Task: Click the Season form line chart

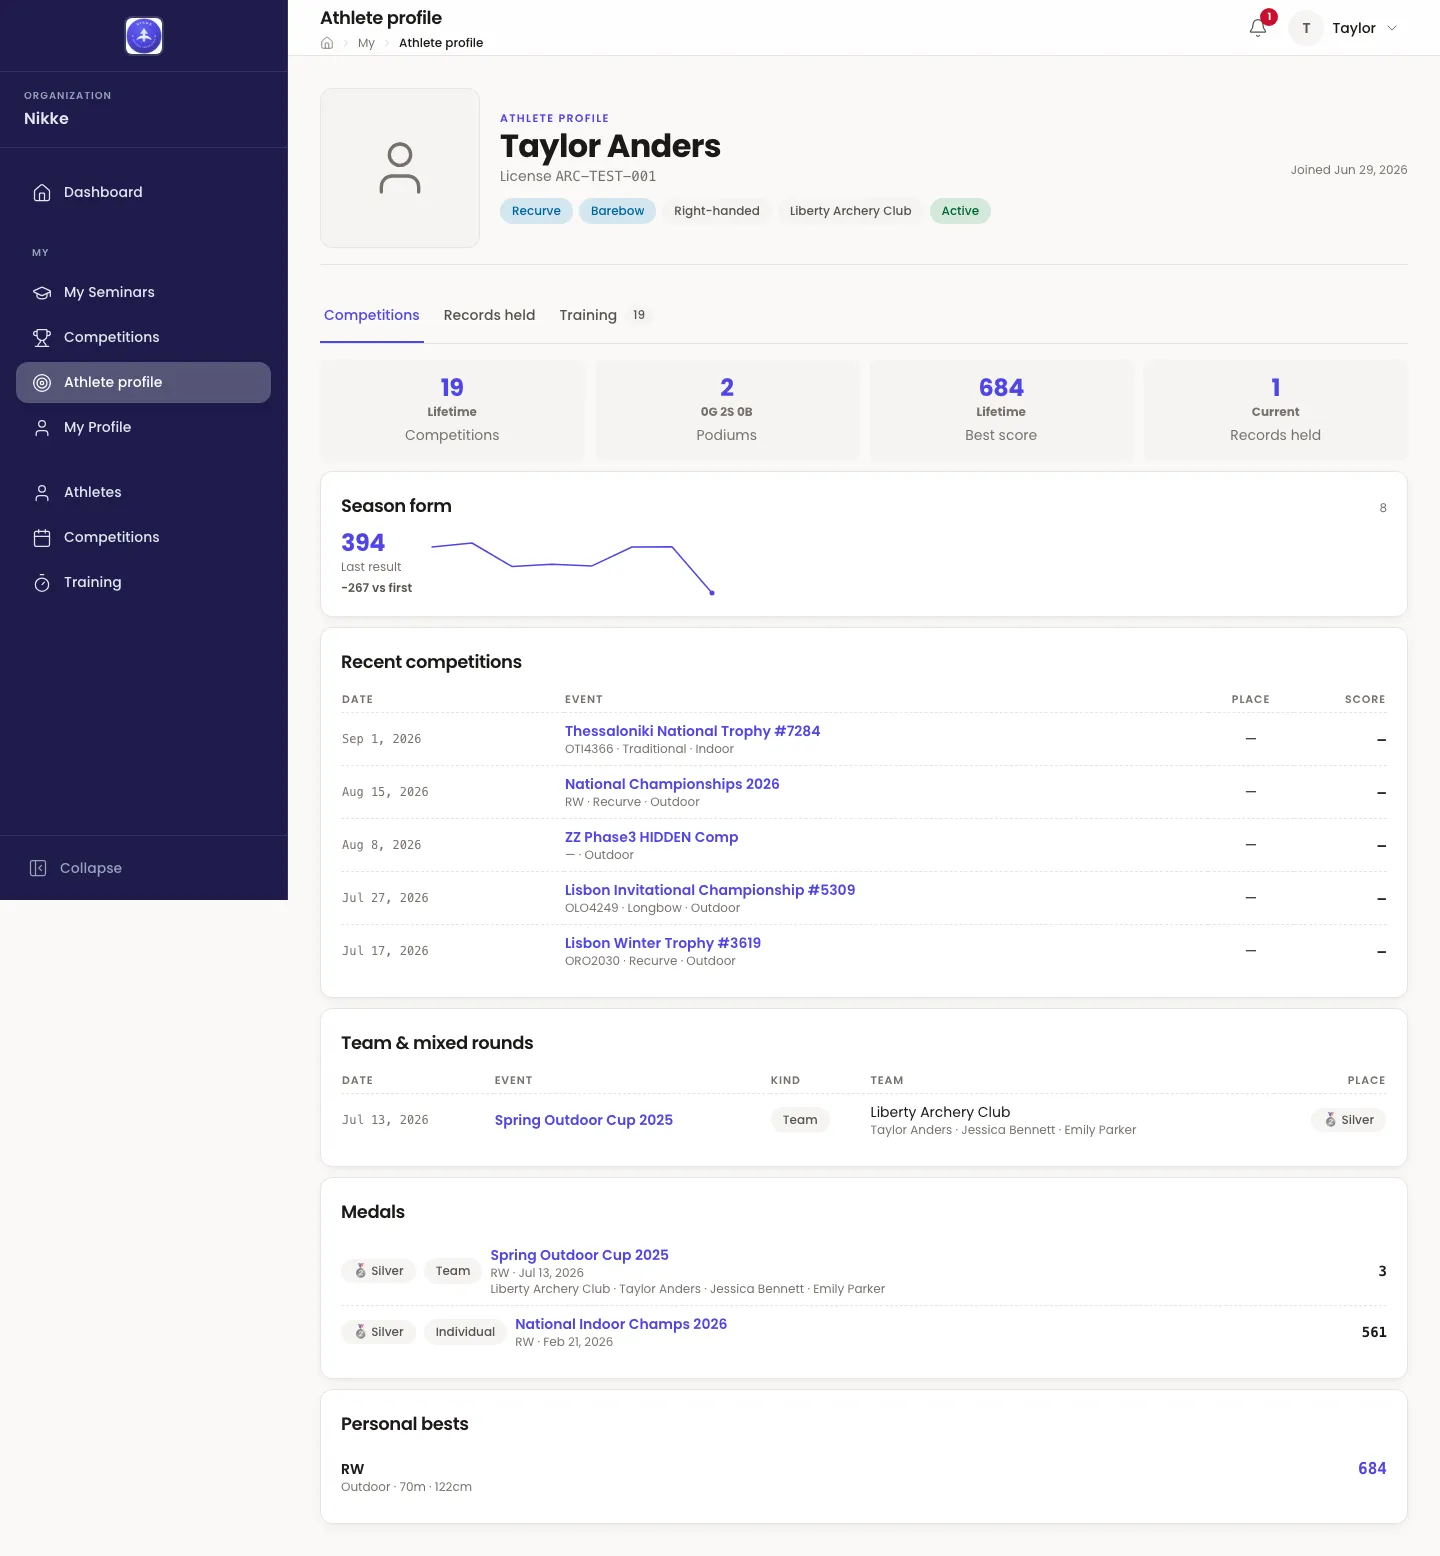Action: coord(572,567)
